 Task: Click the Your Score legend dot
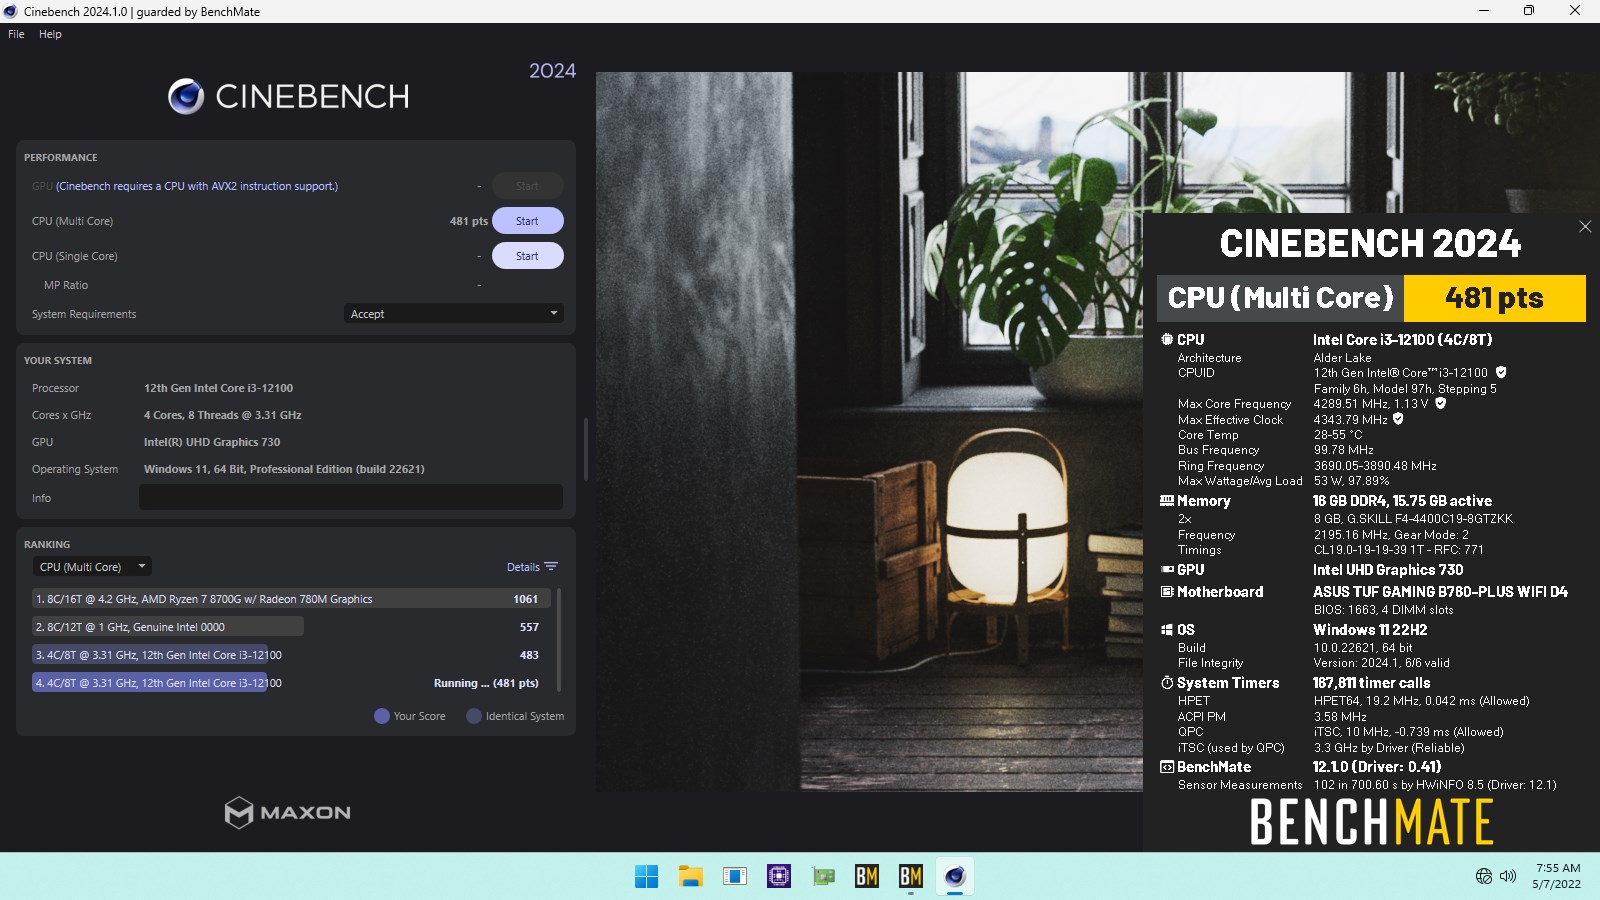coord(381,716)
